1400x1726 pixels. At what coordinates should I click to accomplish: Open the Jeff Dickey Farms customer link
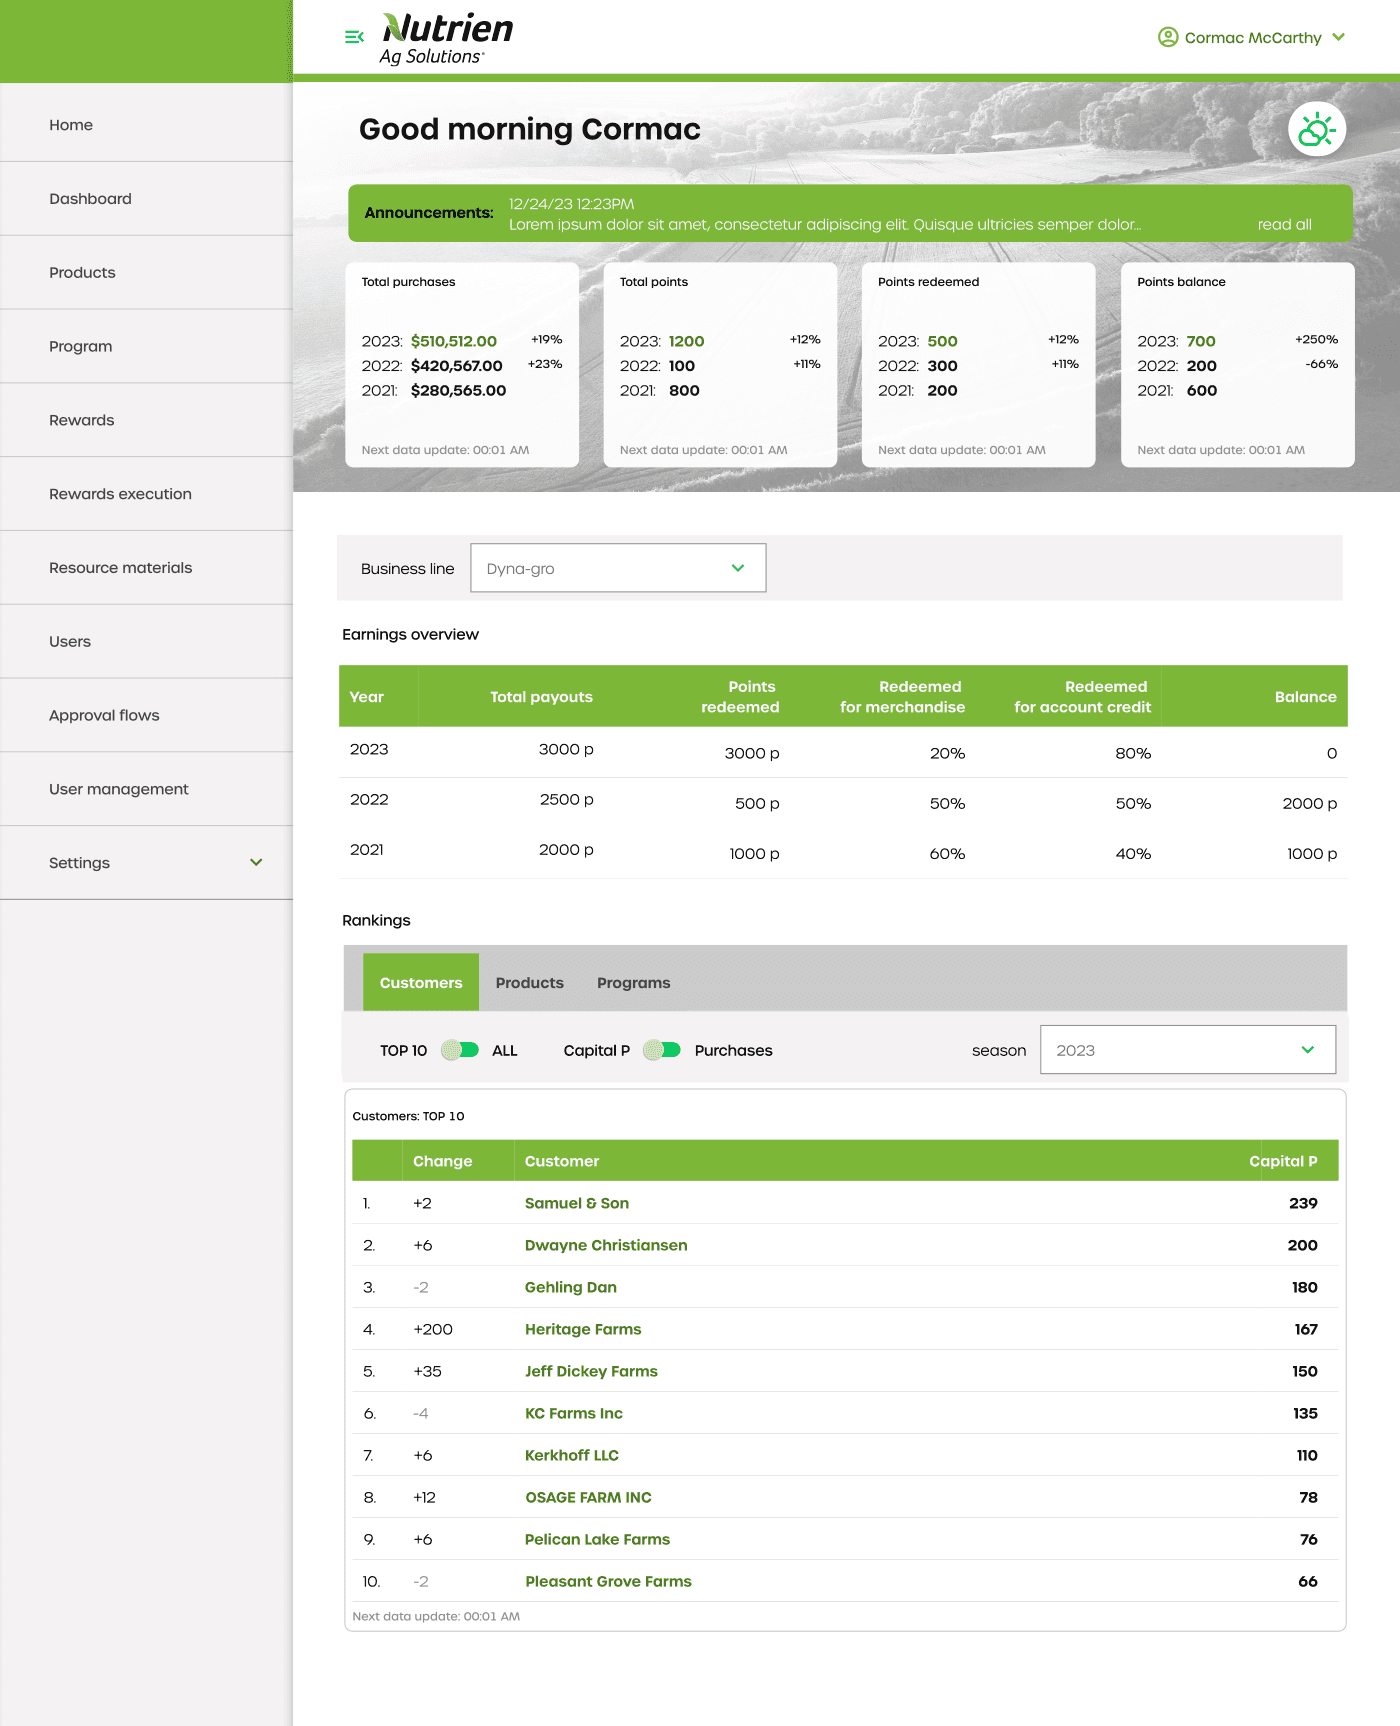(591, 1371)
